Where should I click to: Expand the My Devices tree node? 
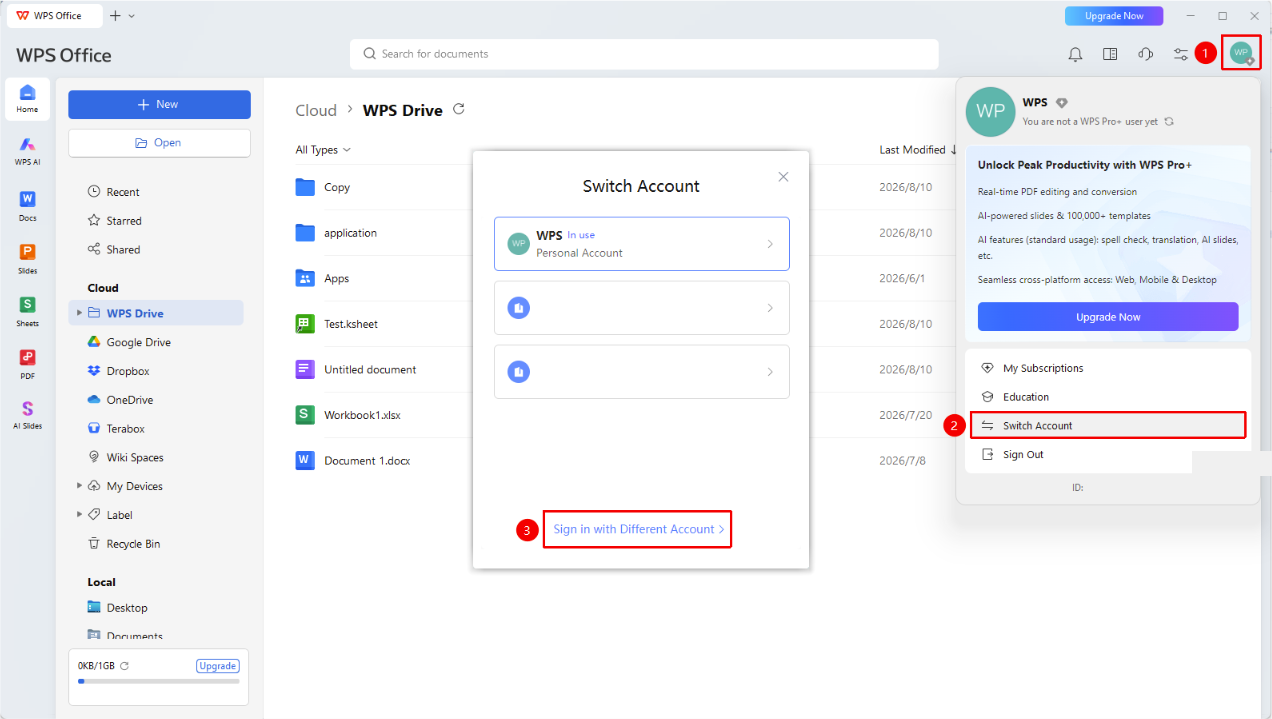[x=79, y=486]
